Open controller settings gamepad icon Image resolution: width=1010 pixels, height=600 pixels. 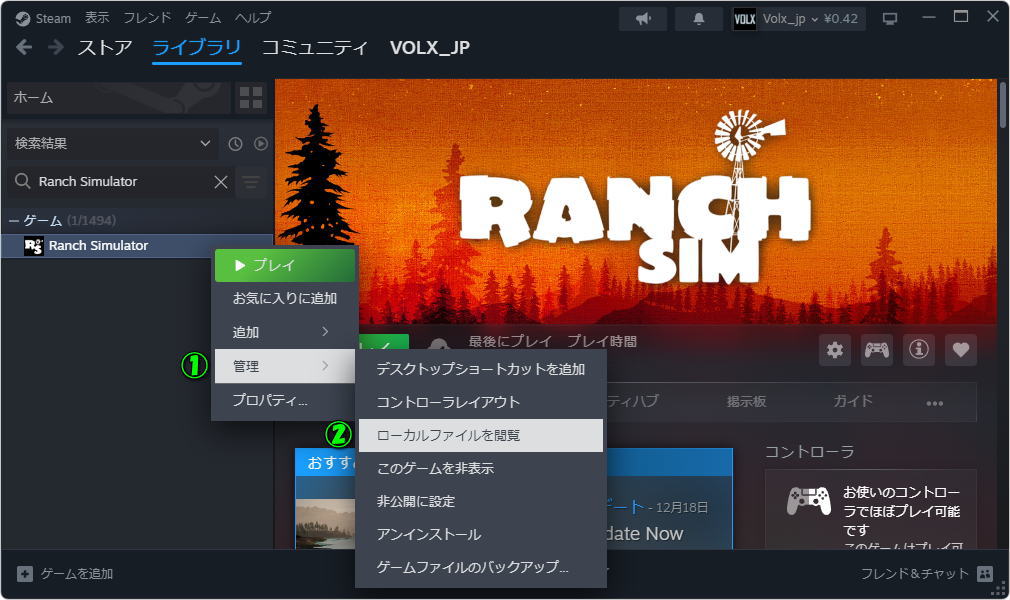click(877, 350)
